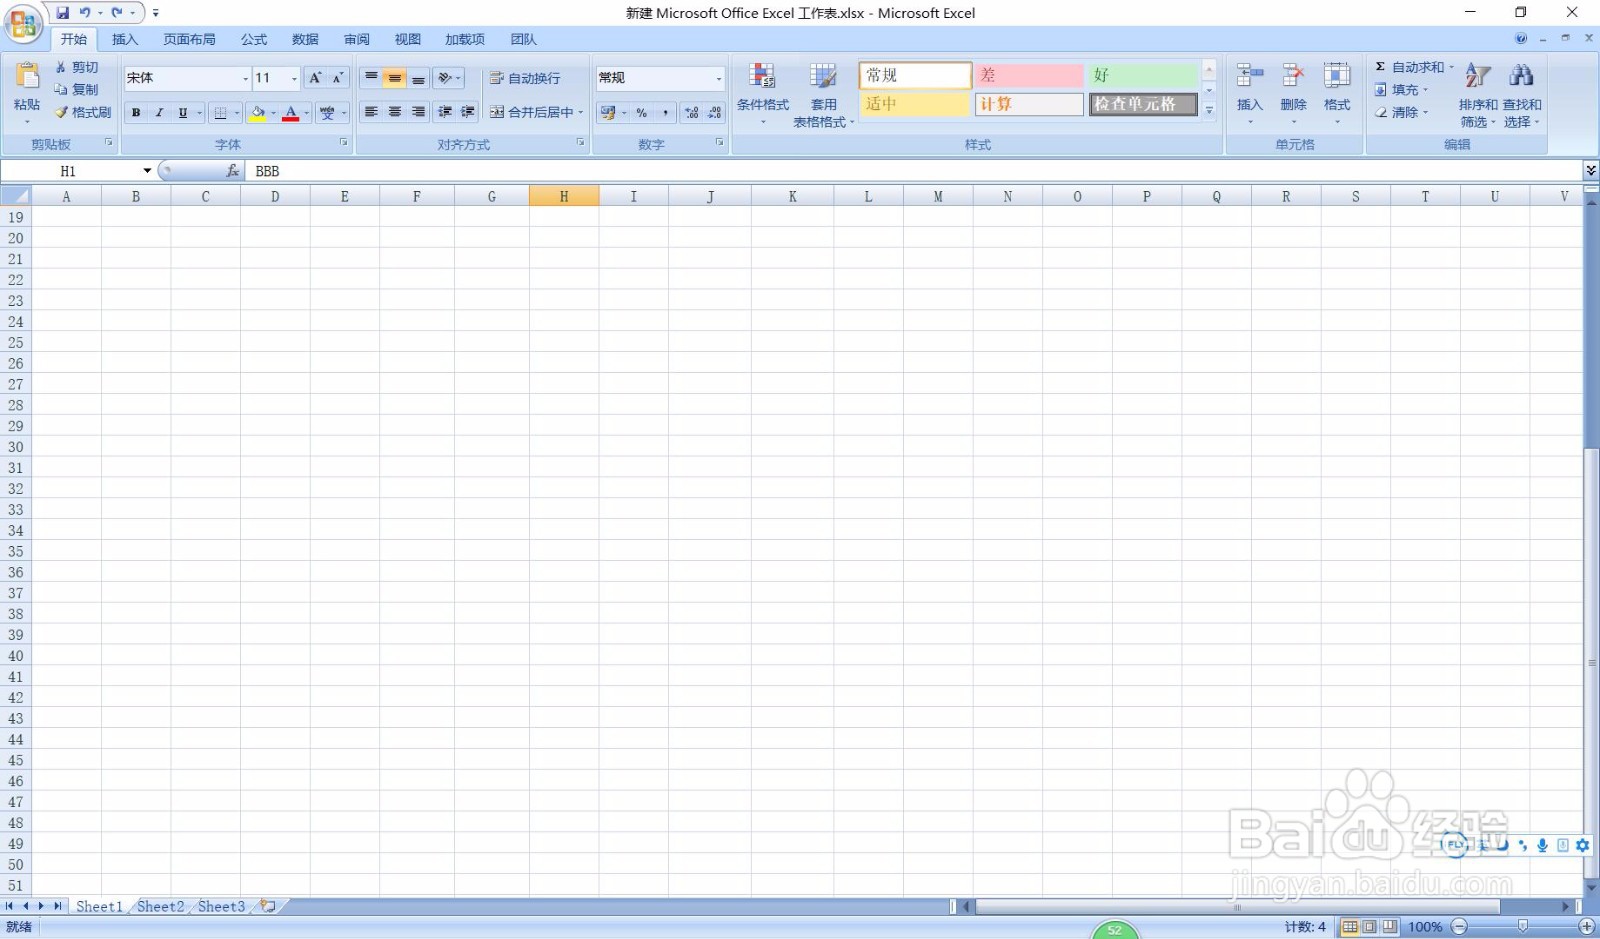
Task: Enable wrap text 自动换行
Action: click(x=525, y=78)
